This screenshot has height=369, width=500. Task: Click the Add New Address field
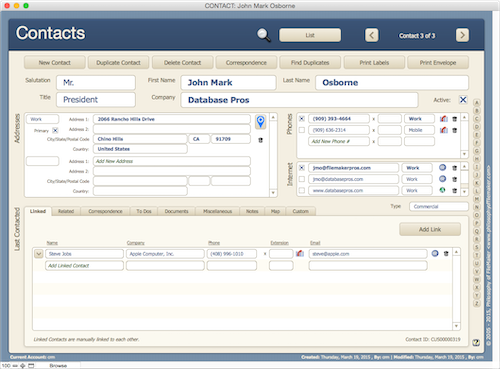click(x=172, y=161)
